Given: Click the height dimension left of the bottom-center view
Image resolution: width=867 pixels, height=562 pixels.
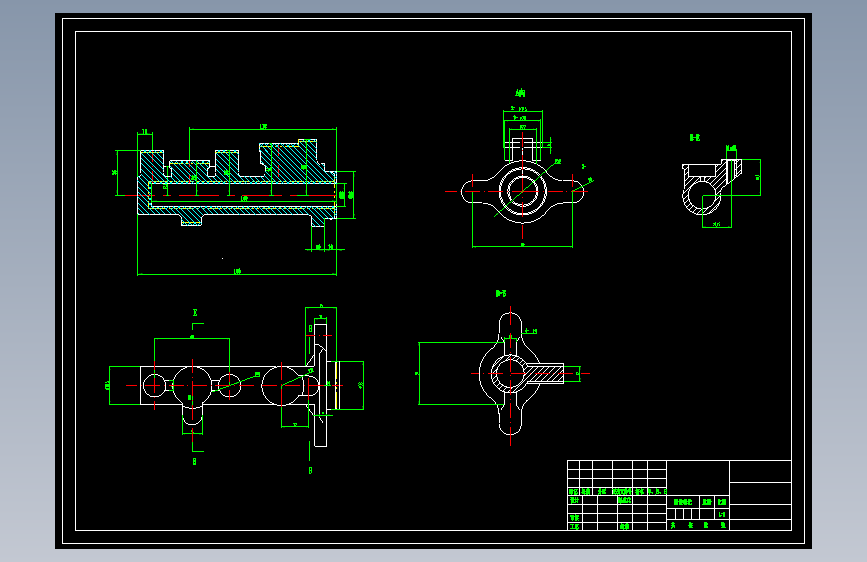Looking at the screenshot, I should point(417,373).
